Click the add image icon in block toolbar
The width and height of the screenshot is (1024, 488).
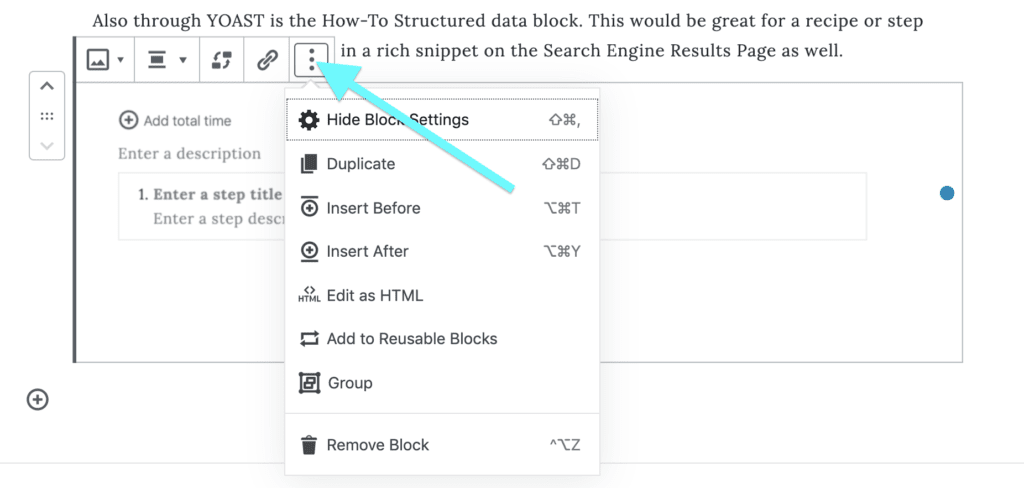[97, 60]
